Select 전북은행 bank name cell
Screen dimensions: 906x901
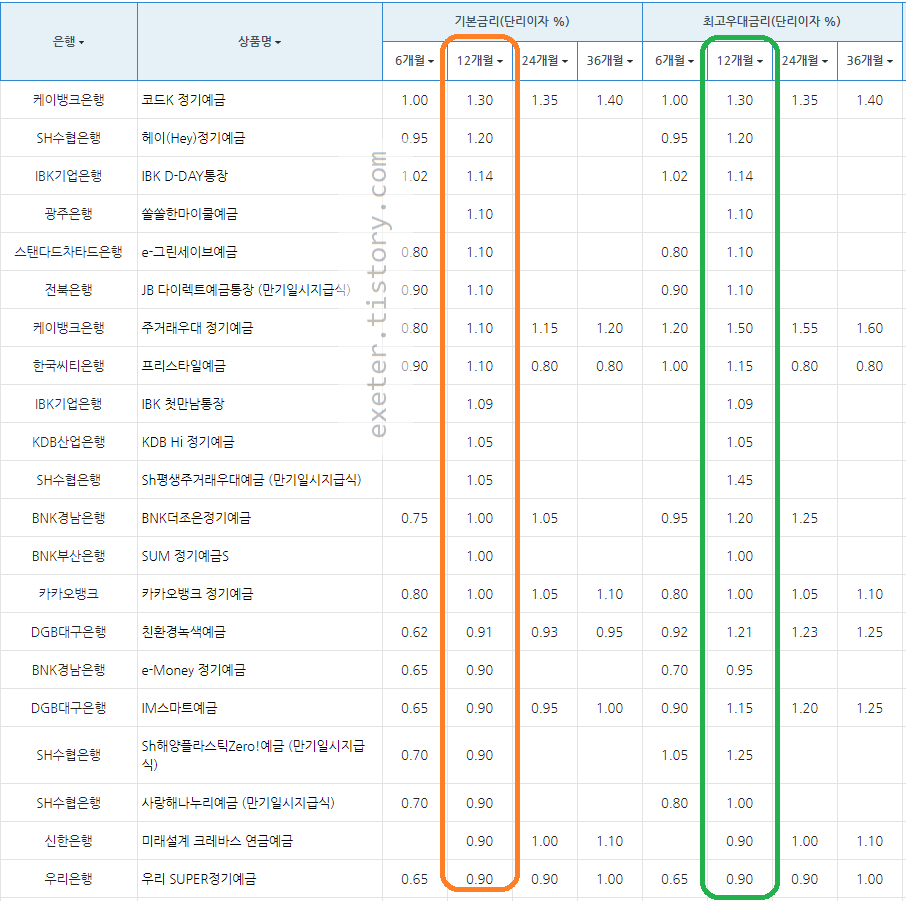pos(68,290)
